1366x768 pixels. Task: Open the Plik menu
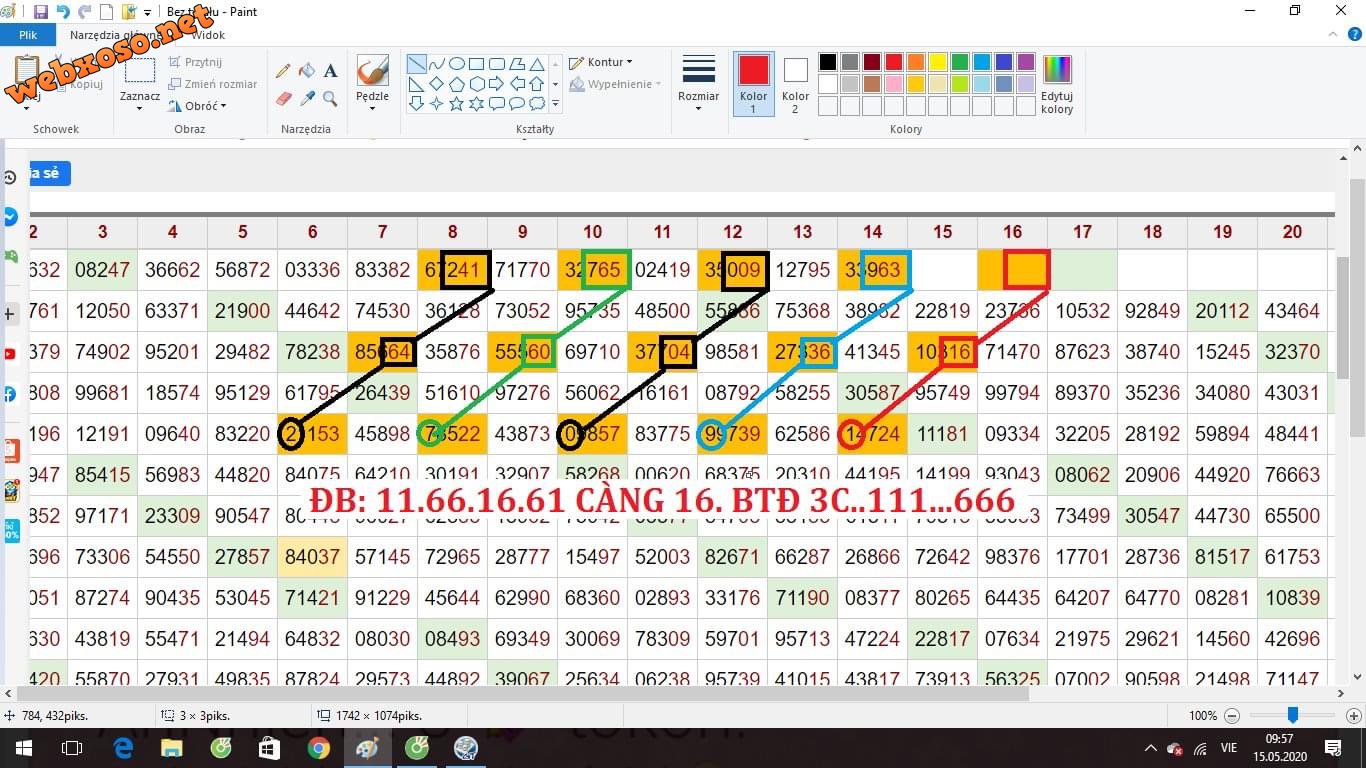(x=28, y=34)
